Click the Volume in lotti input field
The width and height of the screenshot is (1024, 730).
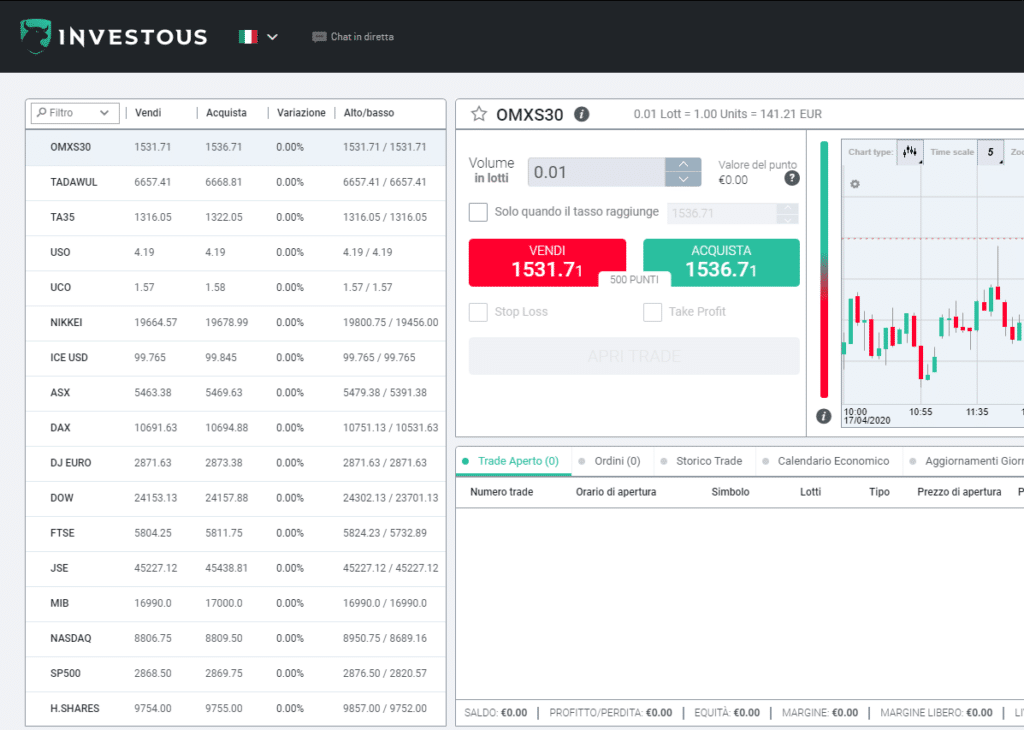pos(596,172)
